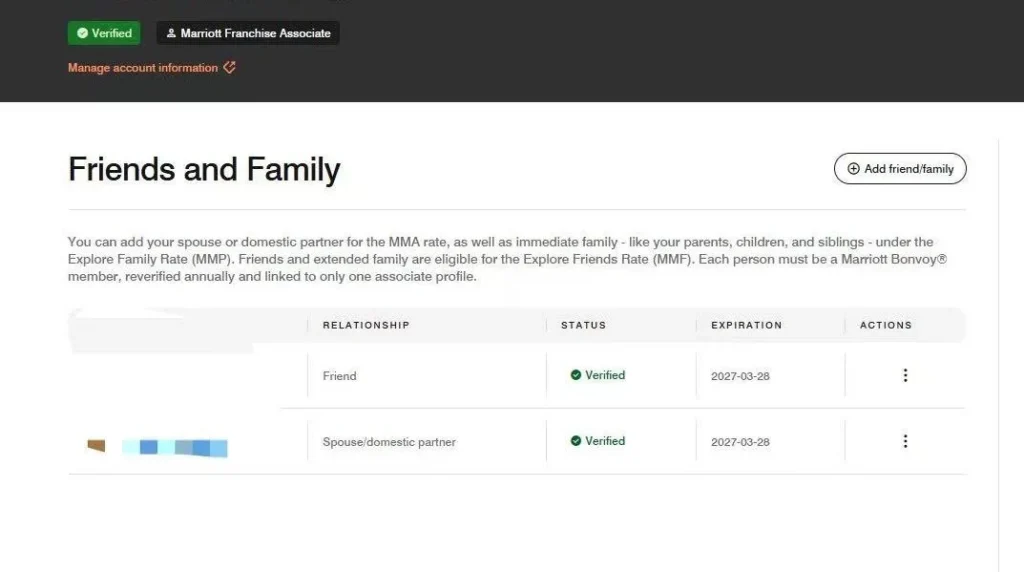Click the green check icon in Friend row status

coord(575,375)
